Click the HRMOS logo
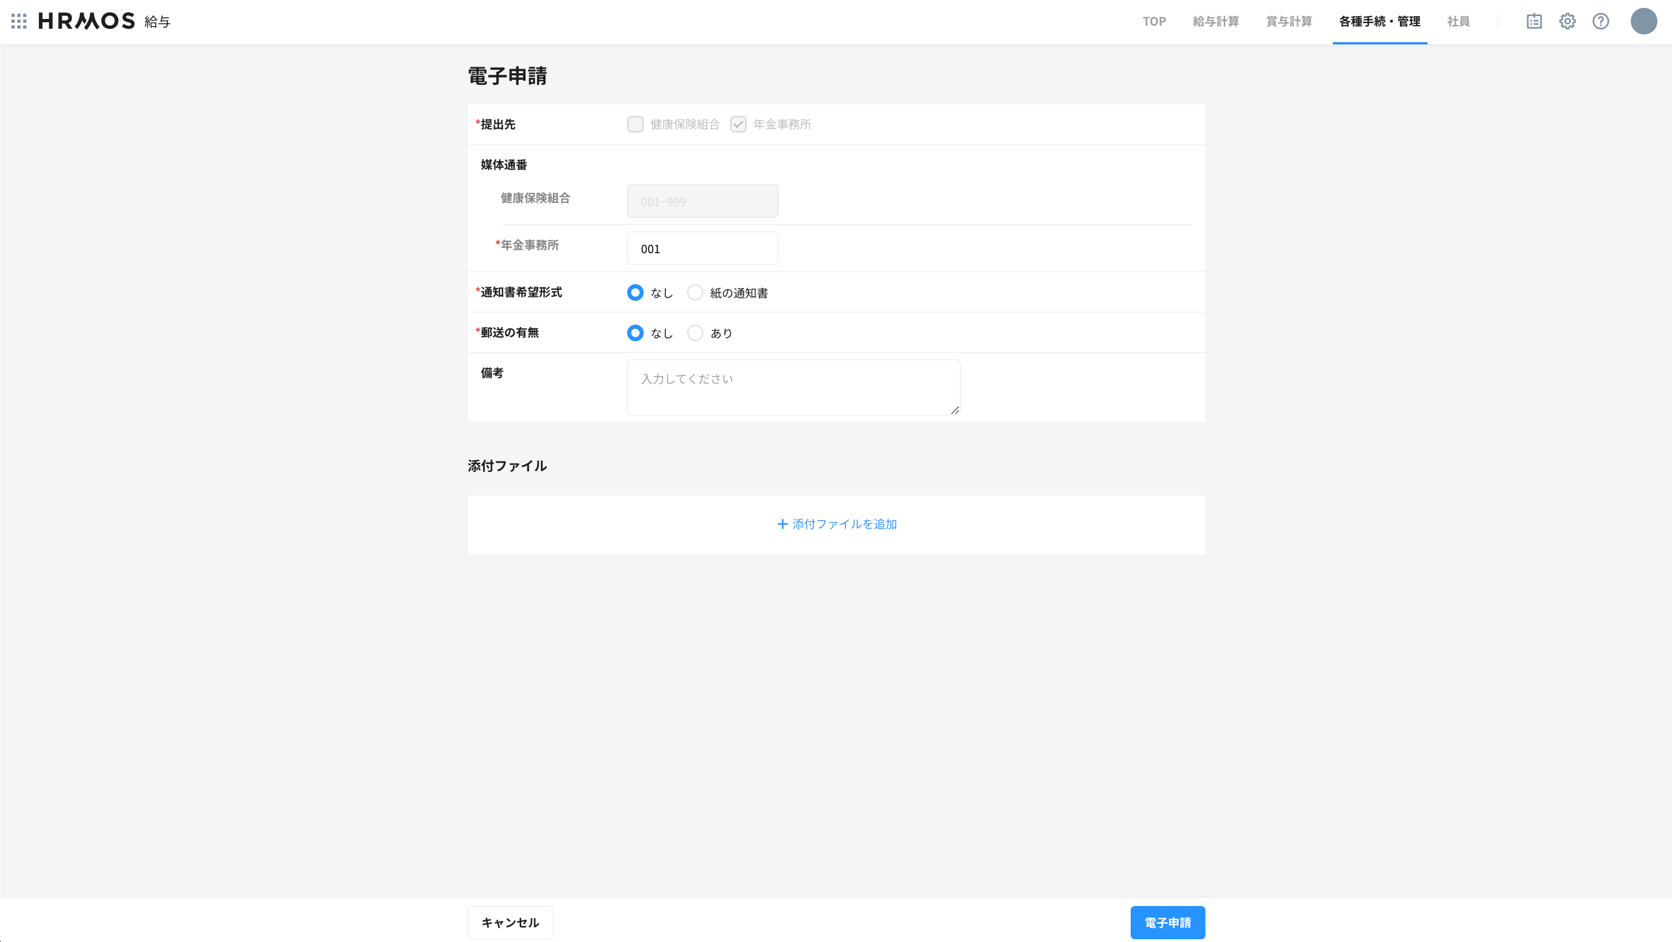This screenshot has height=942, width=1672. click(x=86, y=21)
